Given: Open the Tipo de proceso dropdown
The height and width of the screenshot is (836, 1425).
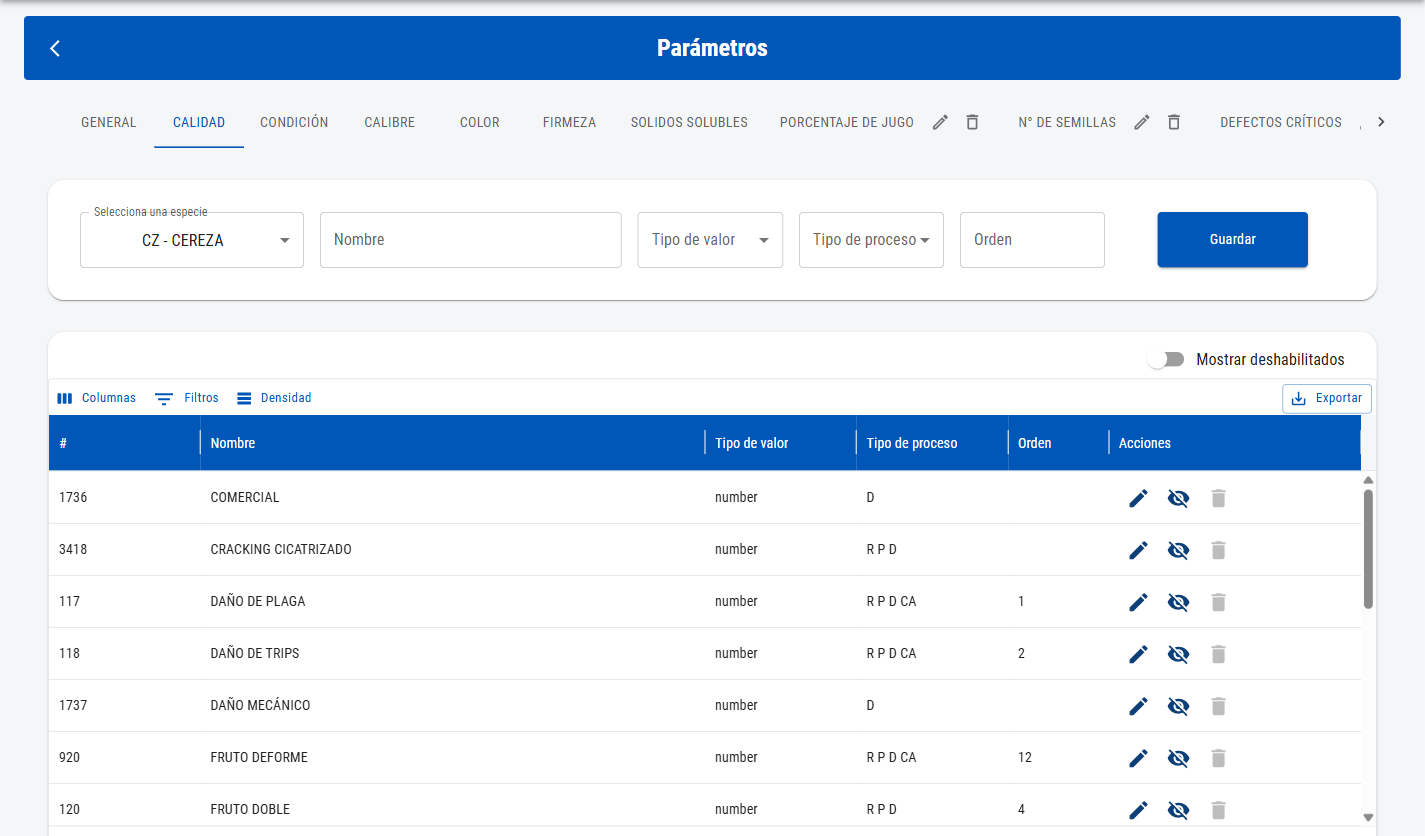Looking at the screenshot, I should tap(871, 240).
